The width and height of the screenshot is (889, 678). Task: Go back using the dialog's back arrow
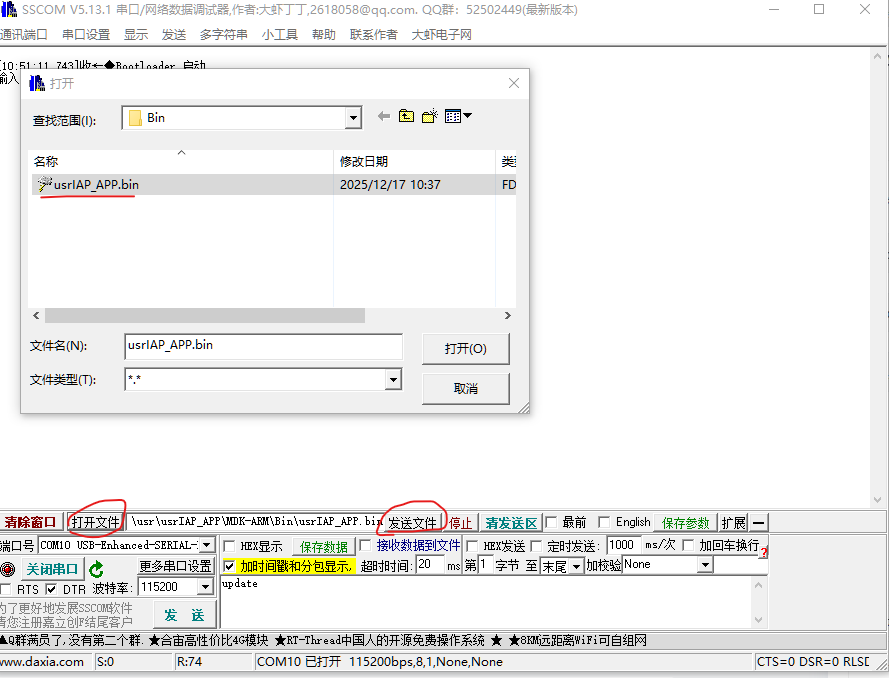tap(384, 116)
